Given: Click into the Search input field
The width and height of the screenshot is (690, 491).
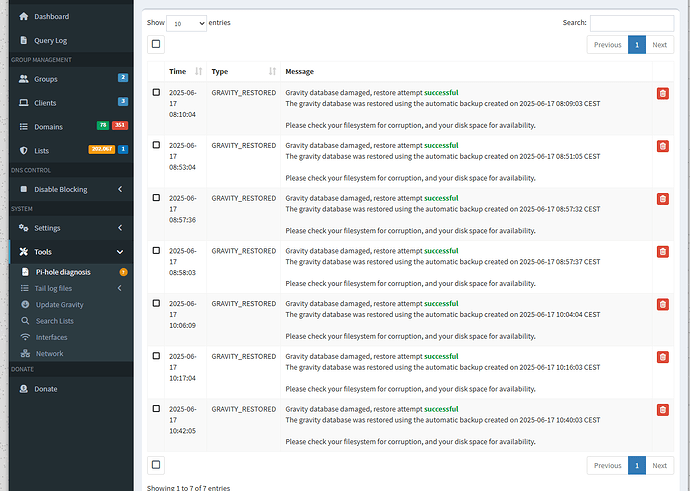Looking at the screenshot, I should (631, 22).
